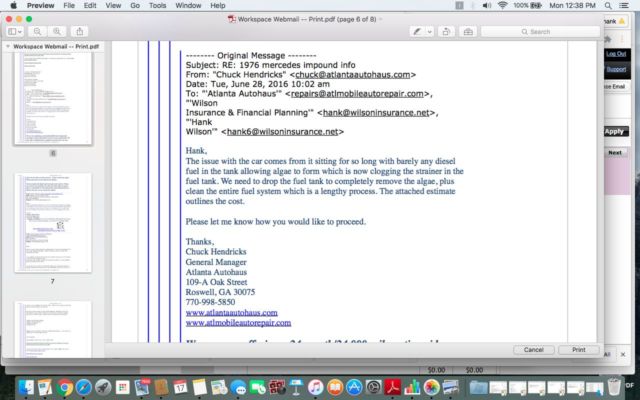Image resolution: width=640 pixels, height=400 pixels.
Task: Click Support link in background webmail
Action: coord(616,69)
